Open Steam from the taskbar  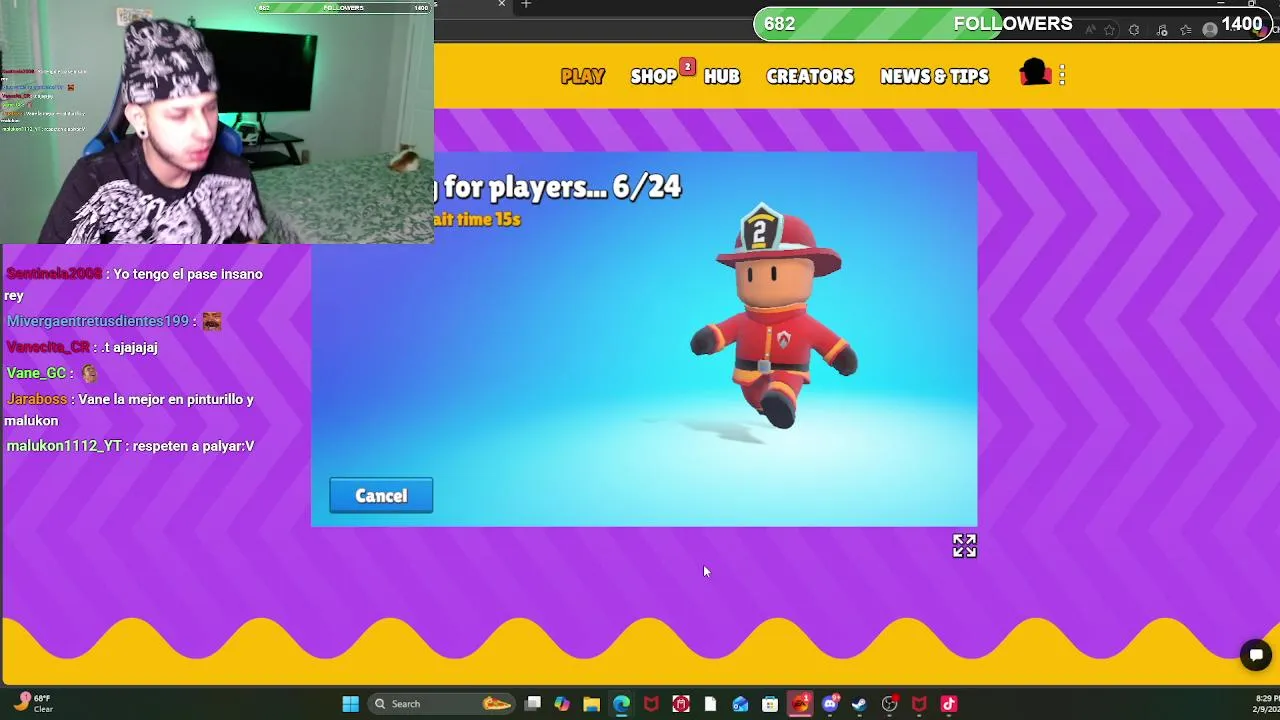[859, 704]
